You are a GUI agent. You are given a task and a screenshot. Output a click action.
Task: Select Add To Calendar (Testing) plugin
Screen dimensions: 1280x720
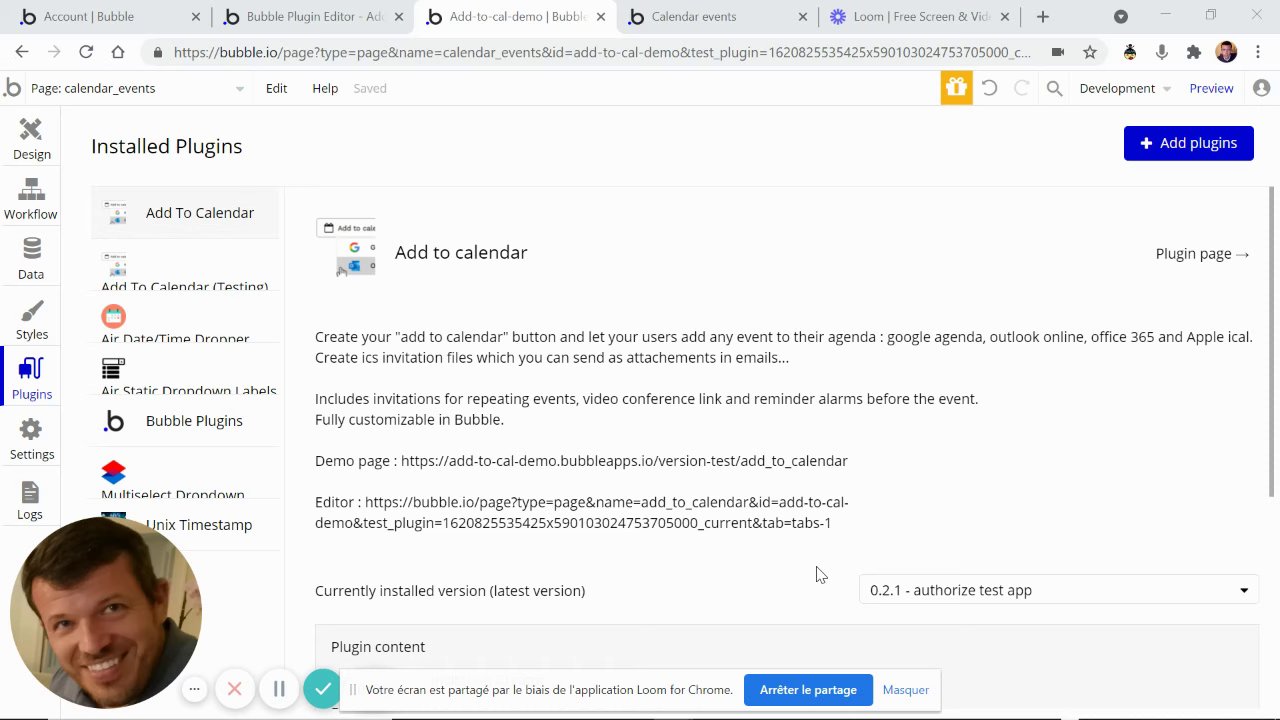186,265
